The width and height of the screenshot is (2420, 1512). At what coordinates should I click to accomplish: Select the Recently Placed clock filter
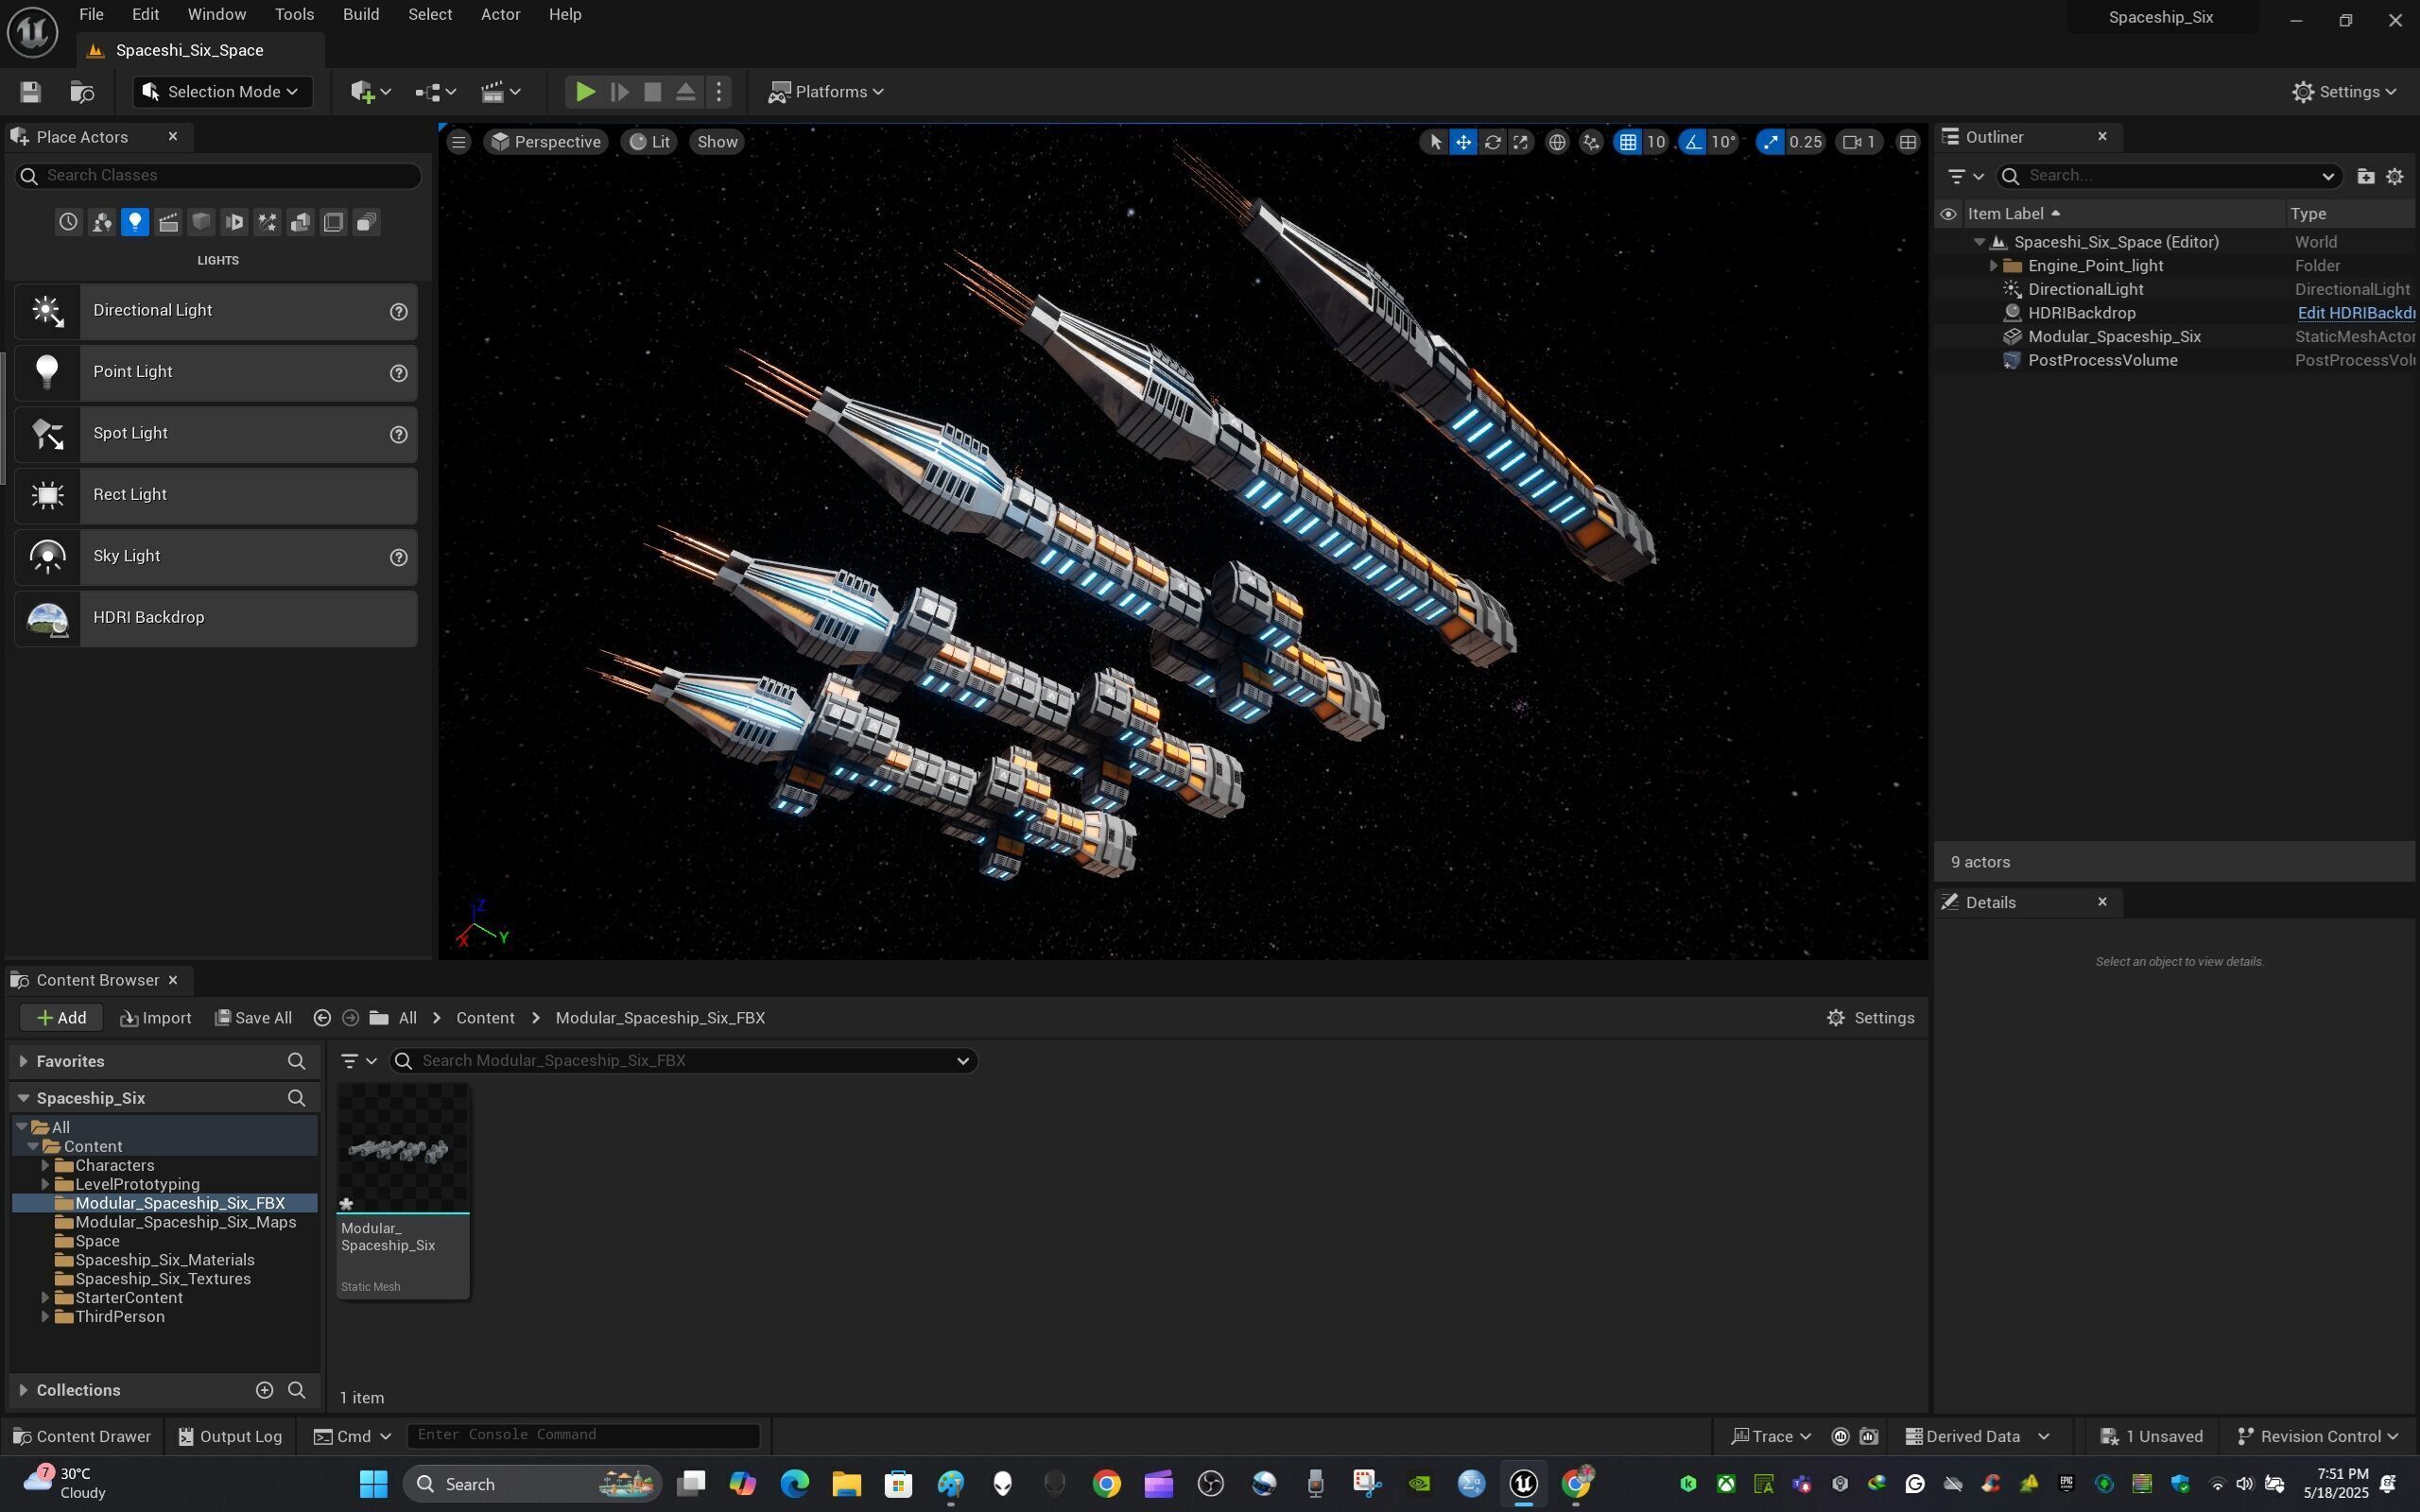(x=68, y=222)
